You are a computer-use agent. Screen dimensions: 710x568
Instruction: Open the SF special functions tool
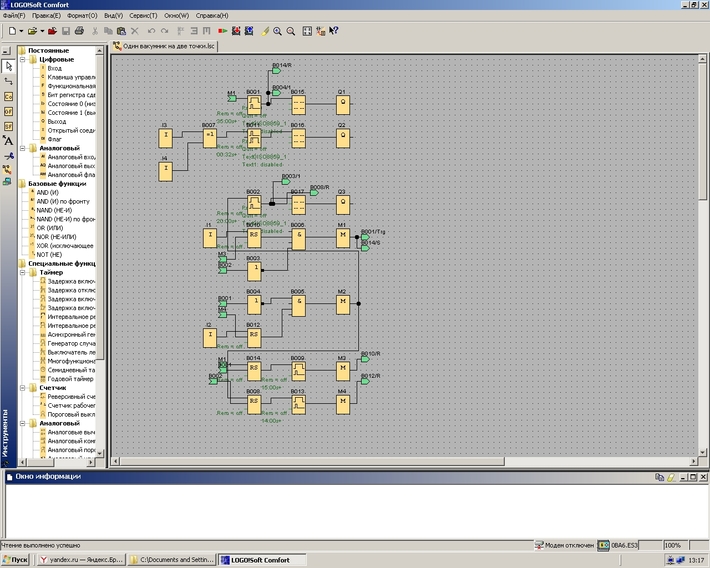pyautogui.click(x=8, y=126)
